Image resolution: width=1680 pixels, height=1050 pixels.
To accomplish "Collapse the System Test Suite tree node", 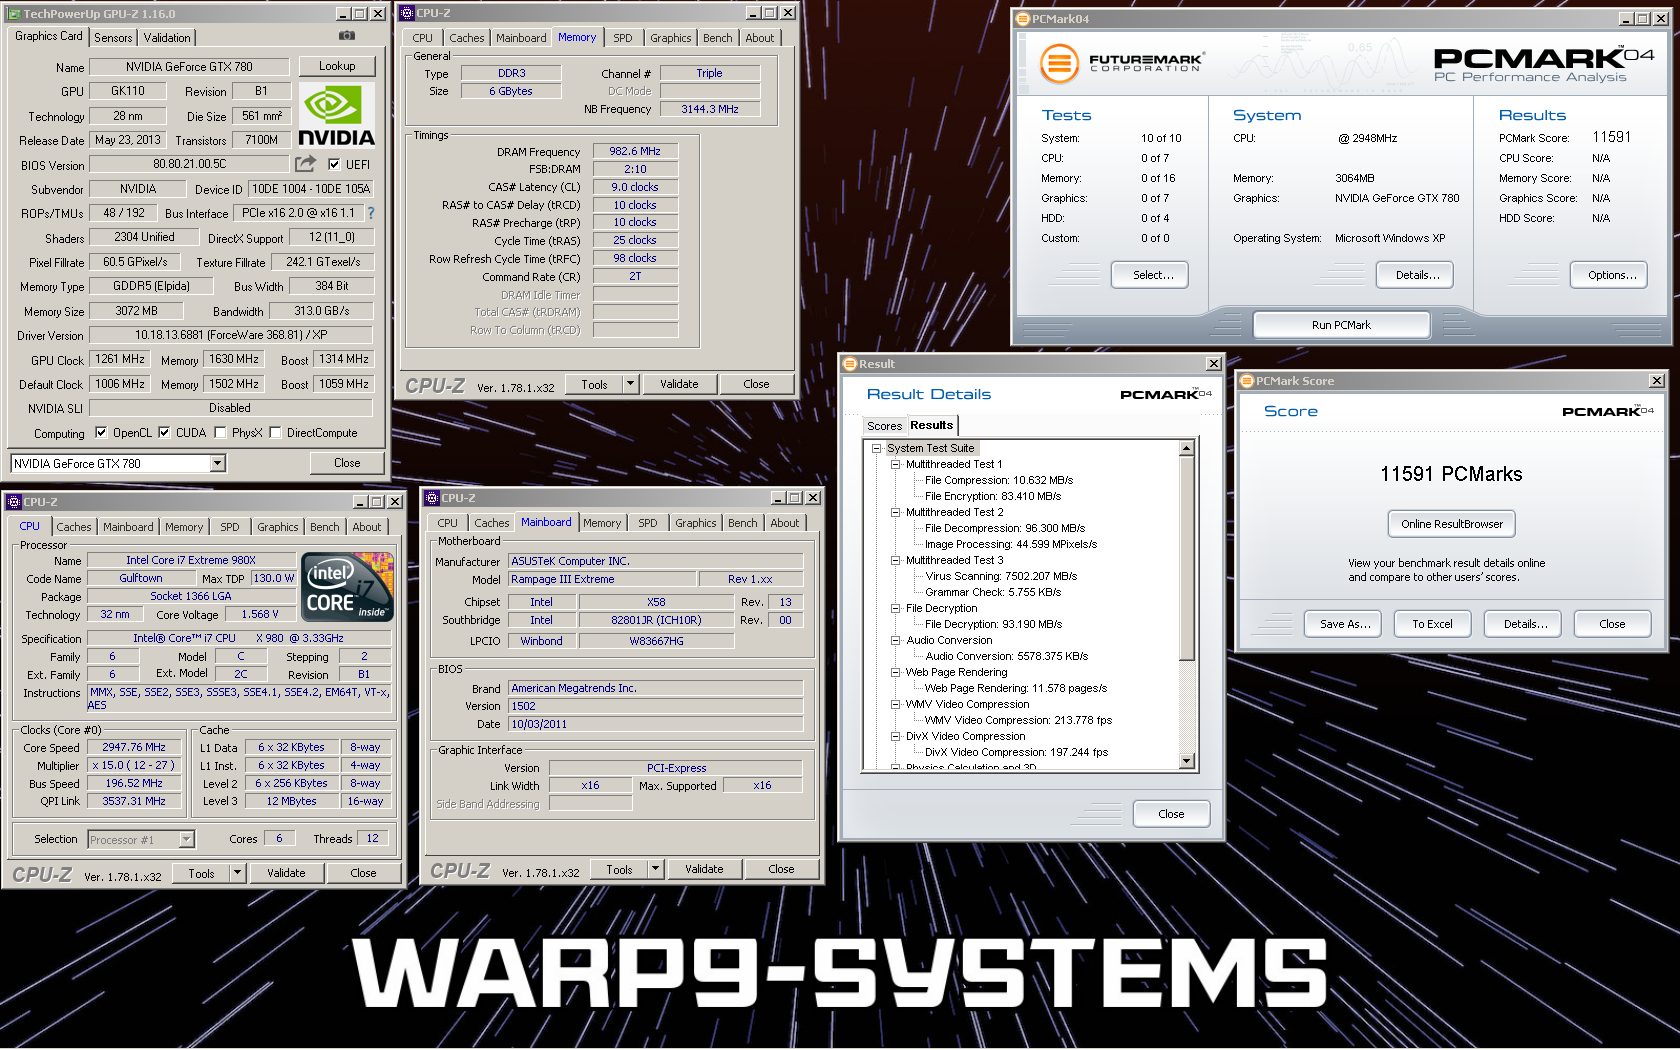I will 876,448.
